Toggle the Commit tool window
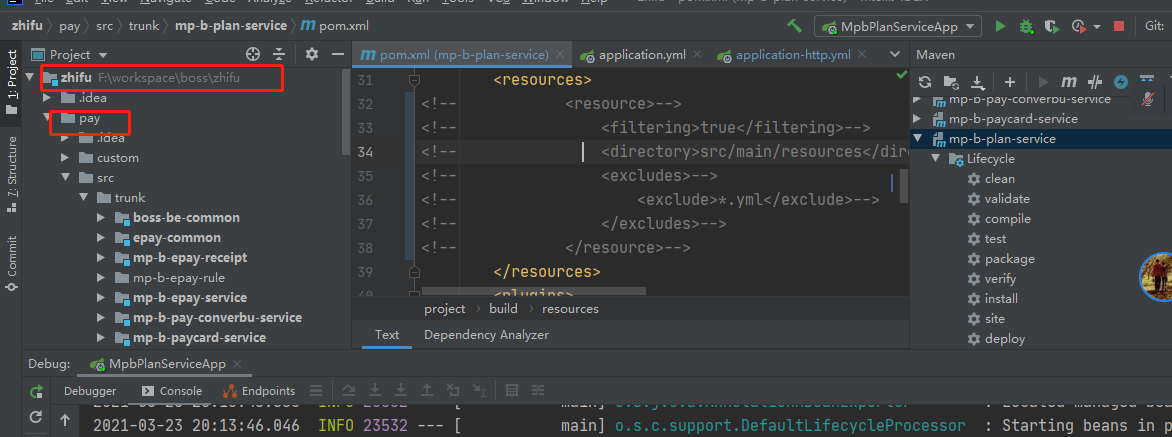Image resolution: width=1172 pixels, height=437 pixels. click(x=11, y=264)
